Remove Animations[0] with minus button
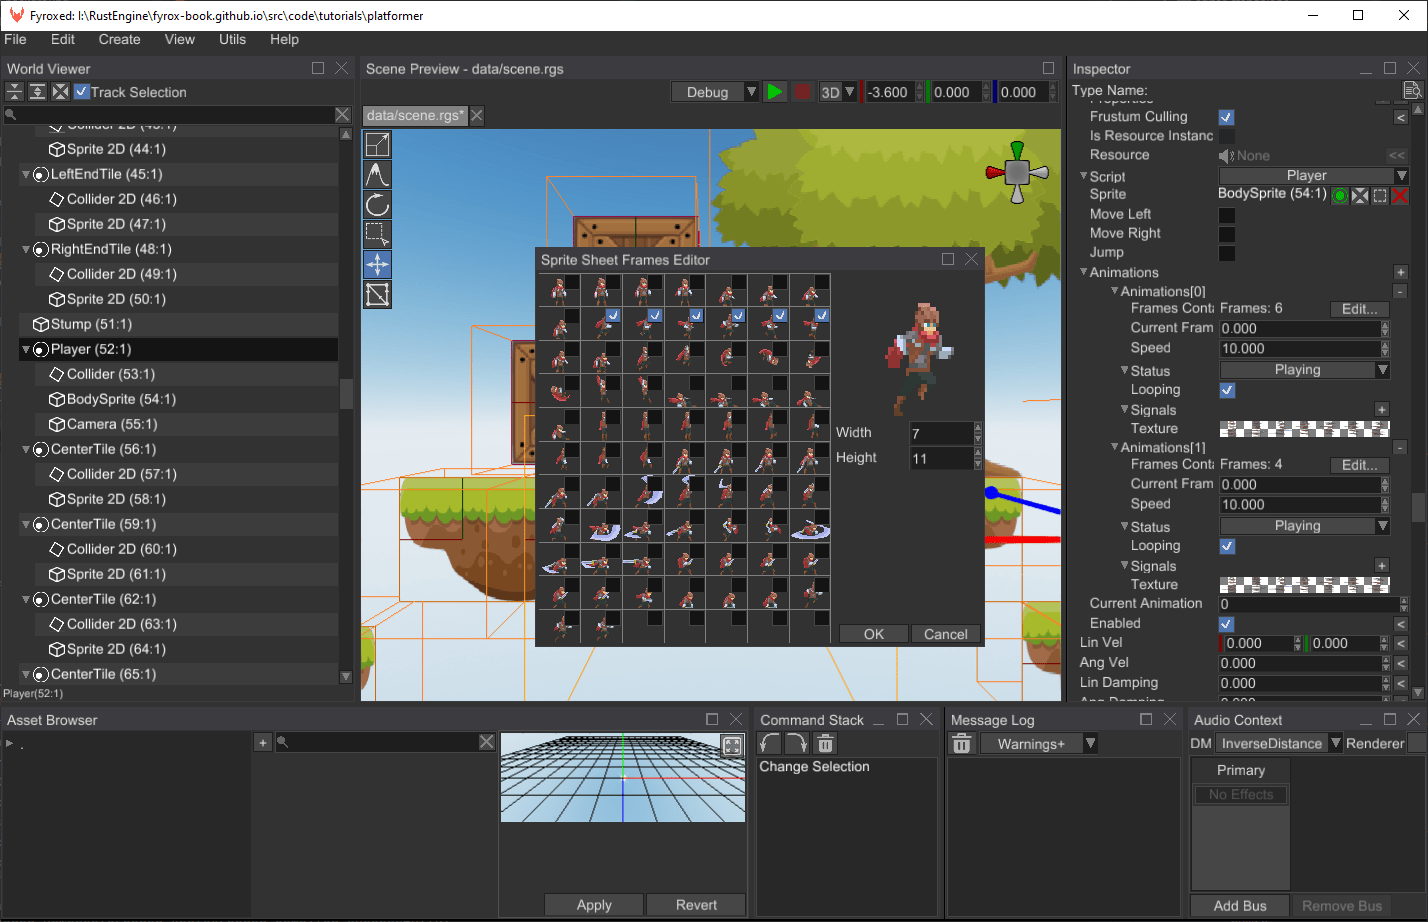 (1400, 292)
